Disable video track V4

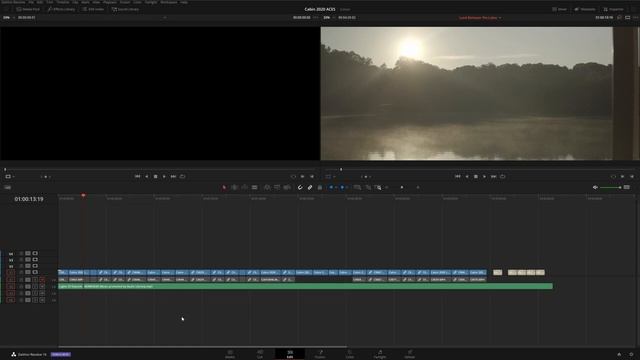[35, 253]
